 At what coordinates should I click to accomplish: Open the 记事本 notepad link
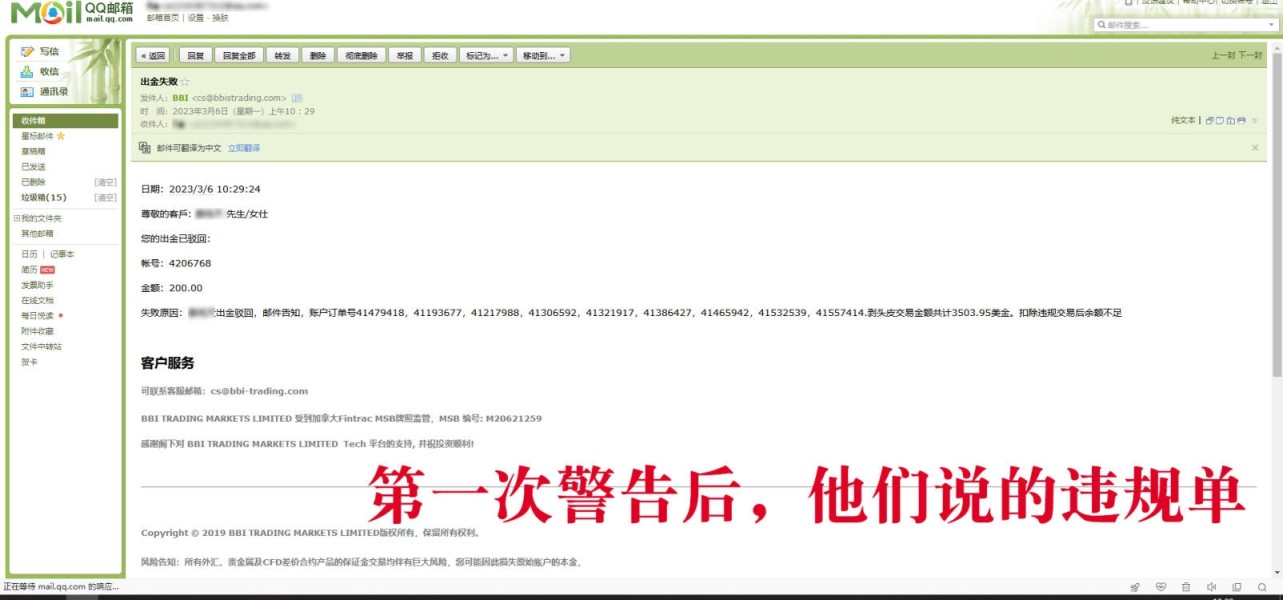click(x=62, y=254)
